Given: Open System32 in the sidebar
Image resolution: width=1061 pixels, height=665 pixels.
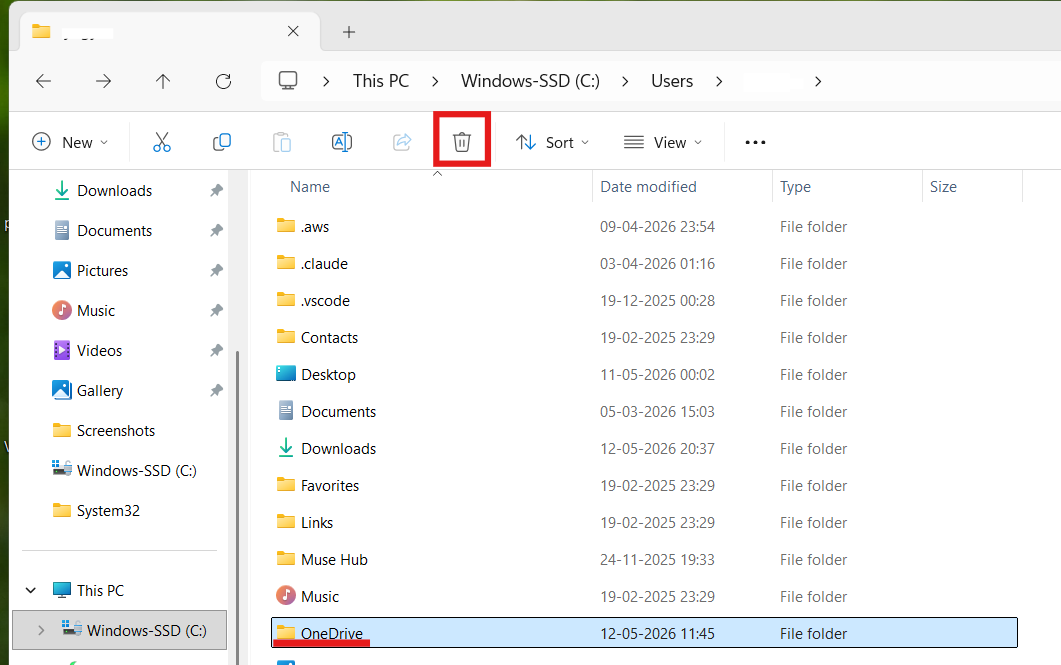Looking at the screenshot, I should click(108, 511).
